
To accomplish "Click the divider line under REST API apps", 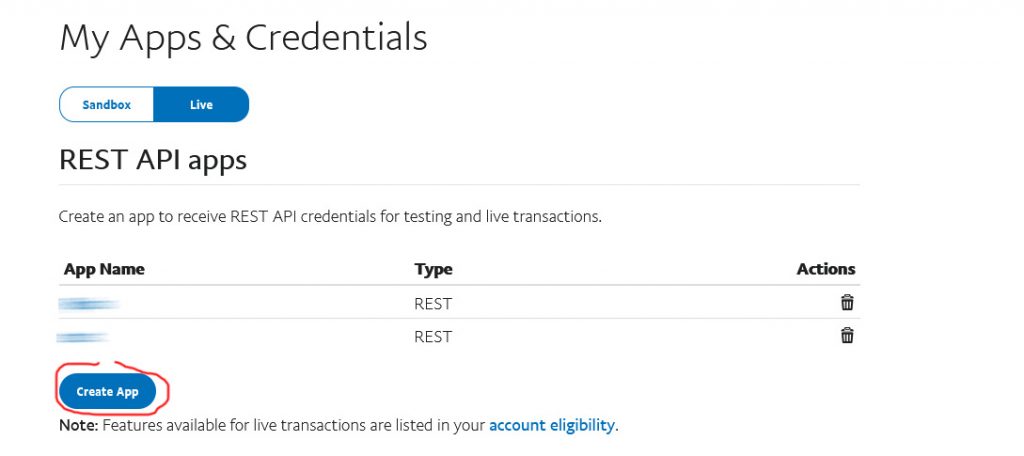I will click(459, 185).
